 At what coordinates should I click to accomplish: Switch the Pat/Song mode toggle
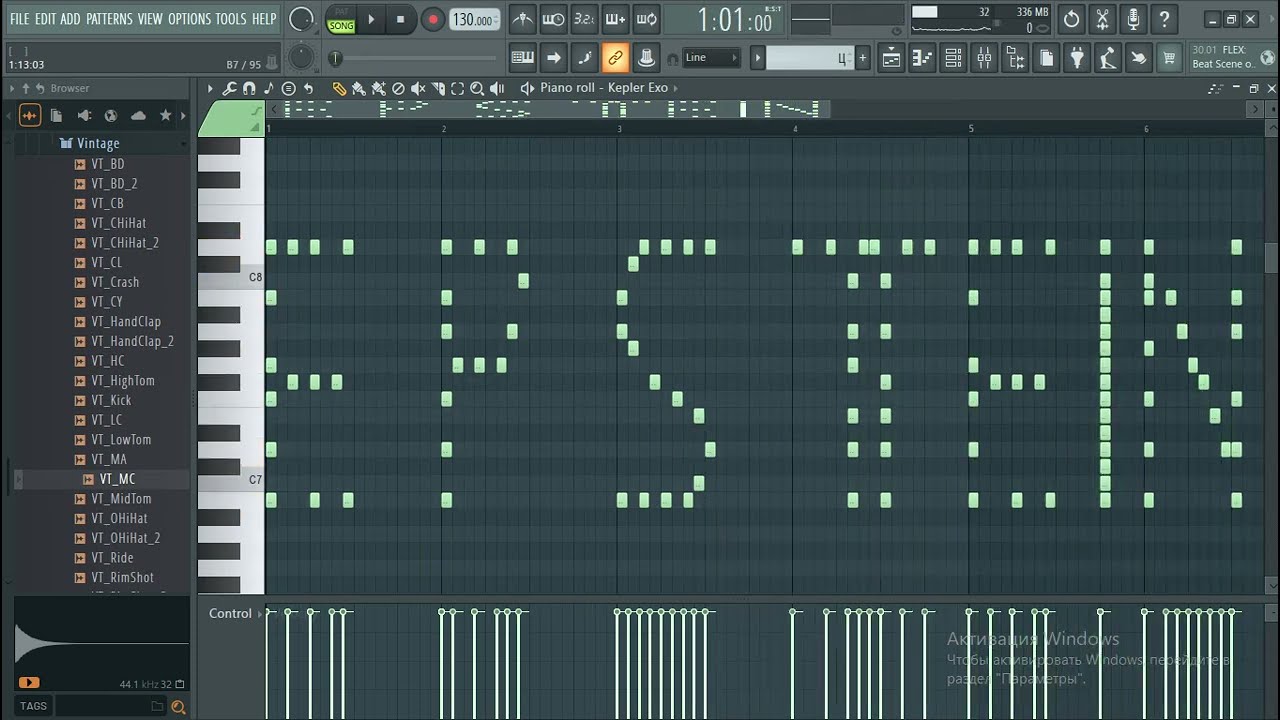coord(341,19)
